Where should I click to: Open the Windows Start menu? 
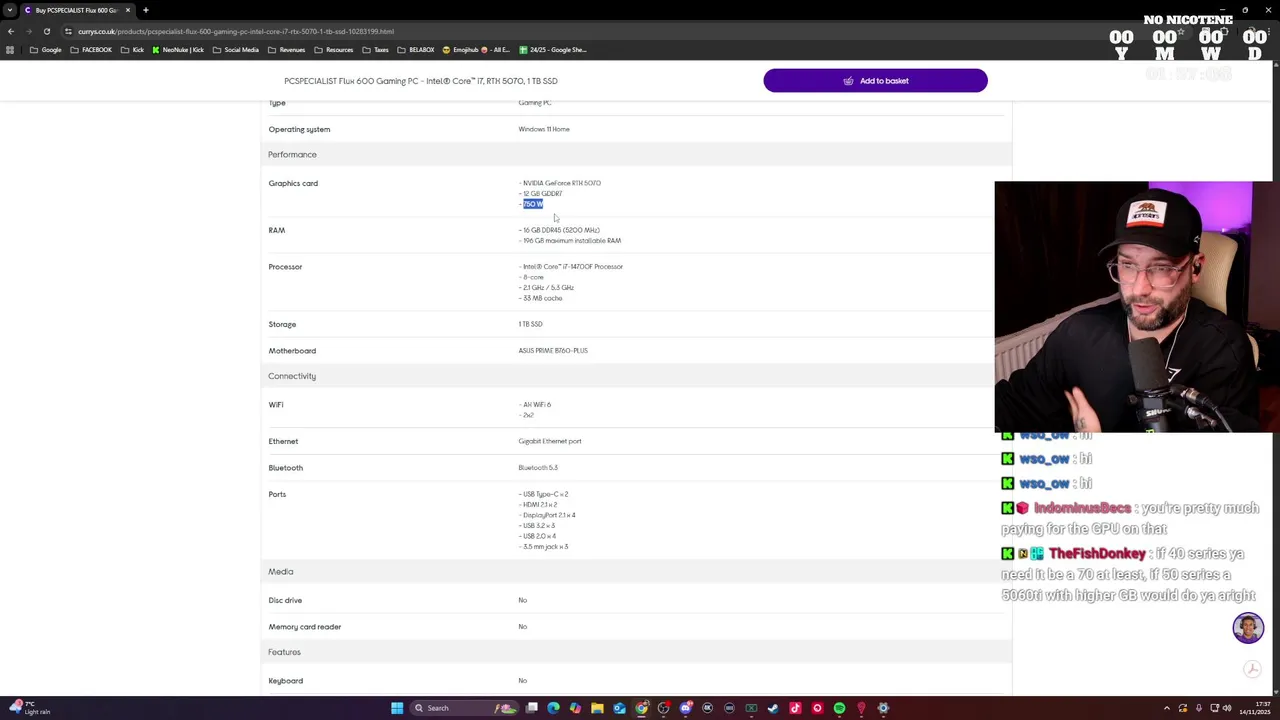[x=397, y=708]
